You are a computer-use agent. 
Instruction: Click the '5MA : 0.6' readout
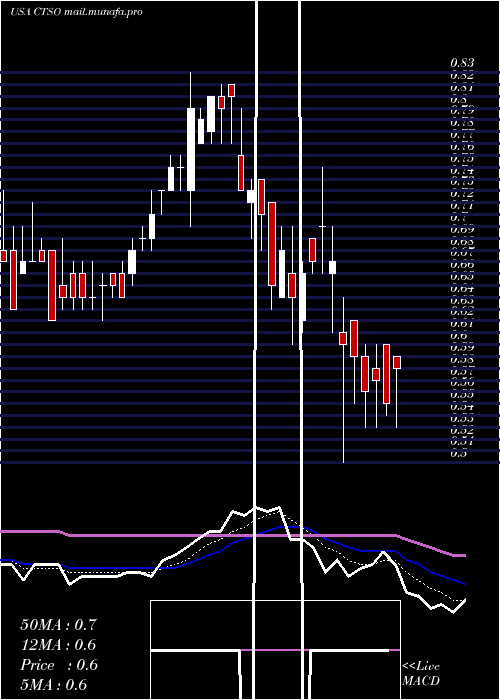[x=54, y=685]
